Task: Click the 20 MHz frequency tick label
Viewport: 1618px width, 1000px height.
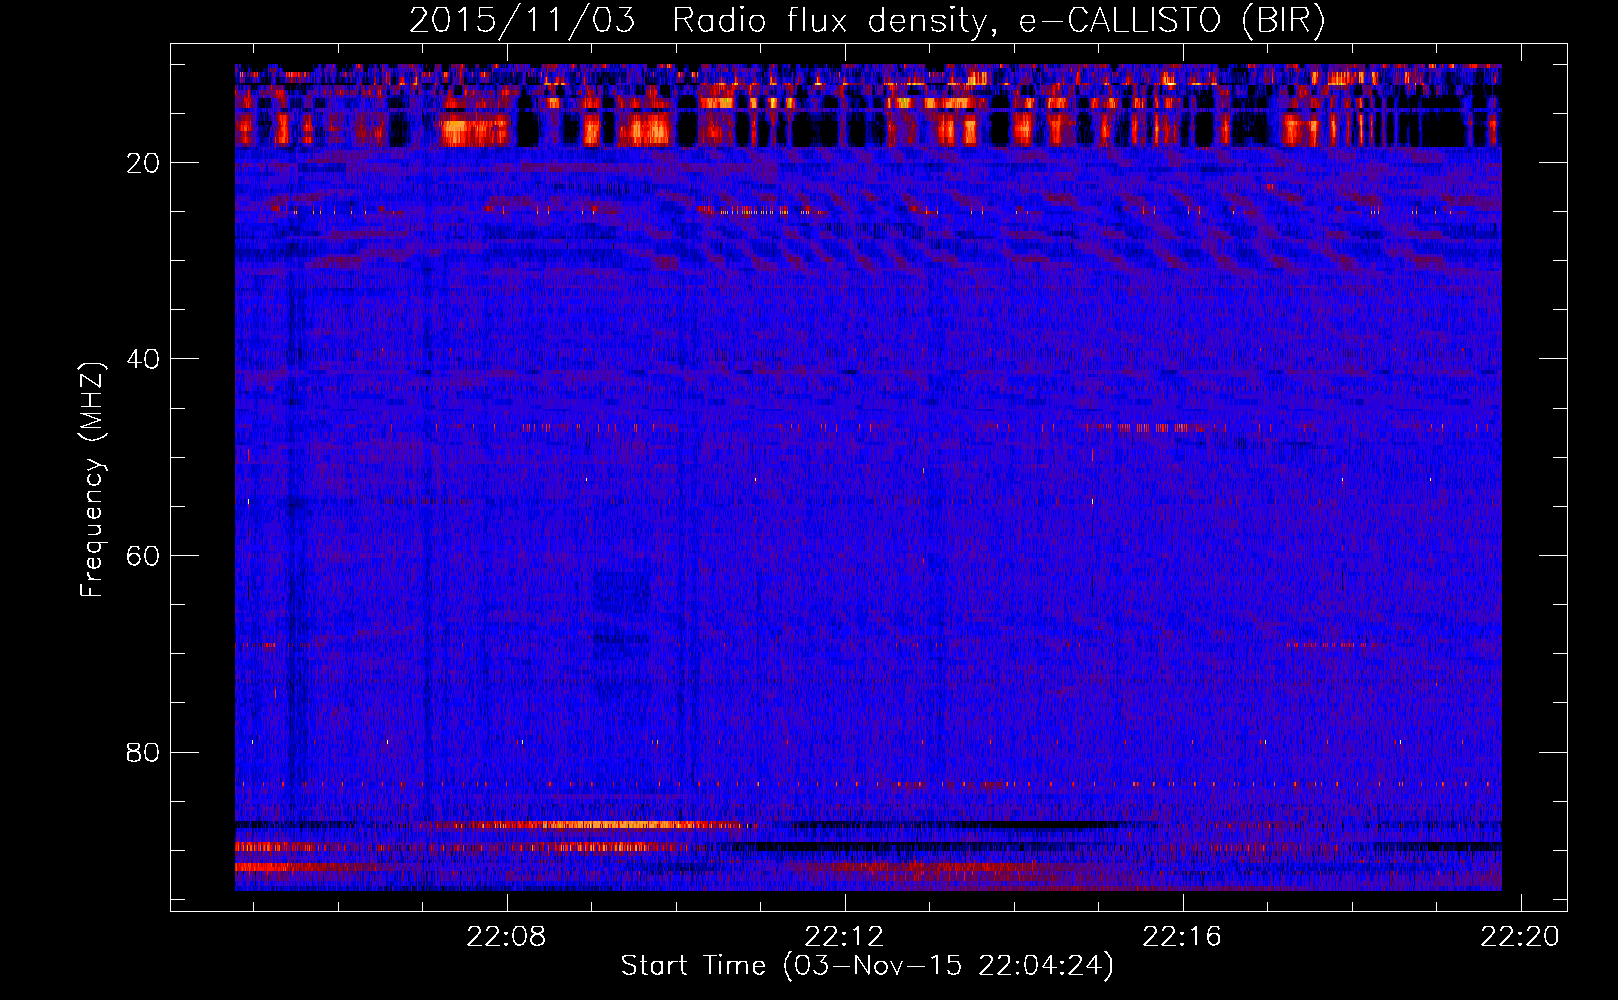Action: pos(144,163)
